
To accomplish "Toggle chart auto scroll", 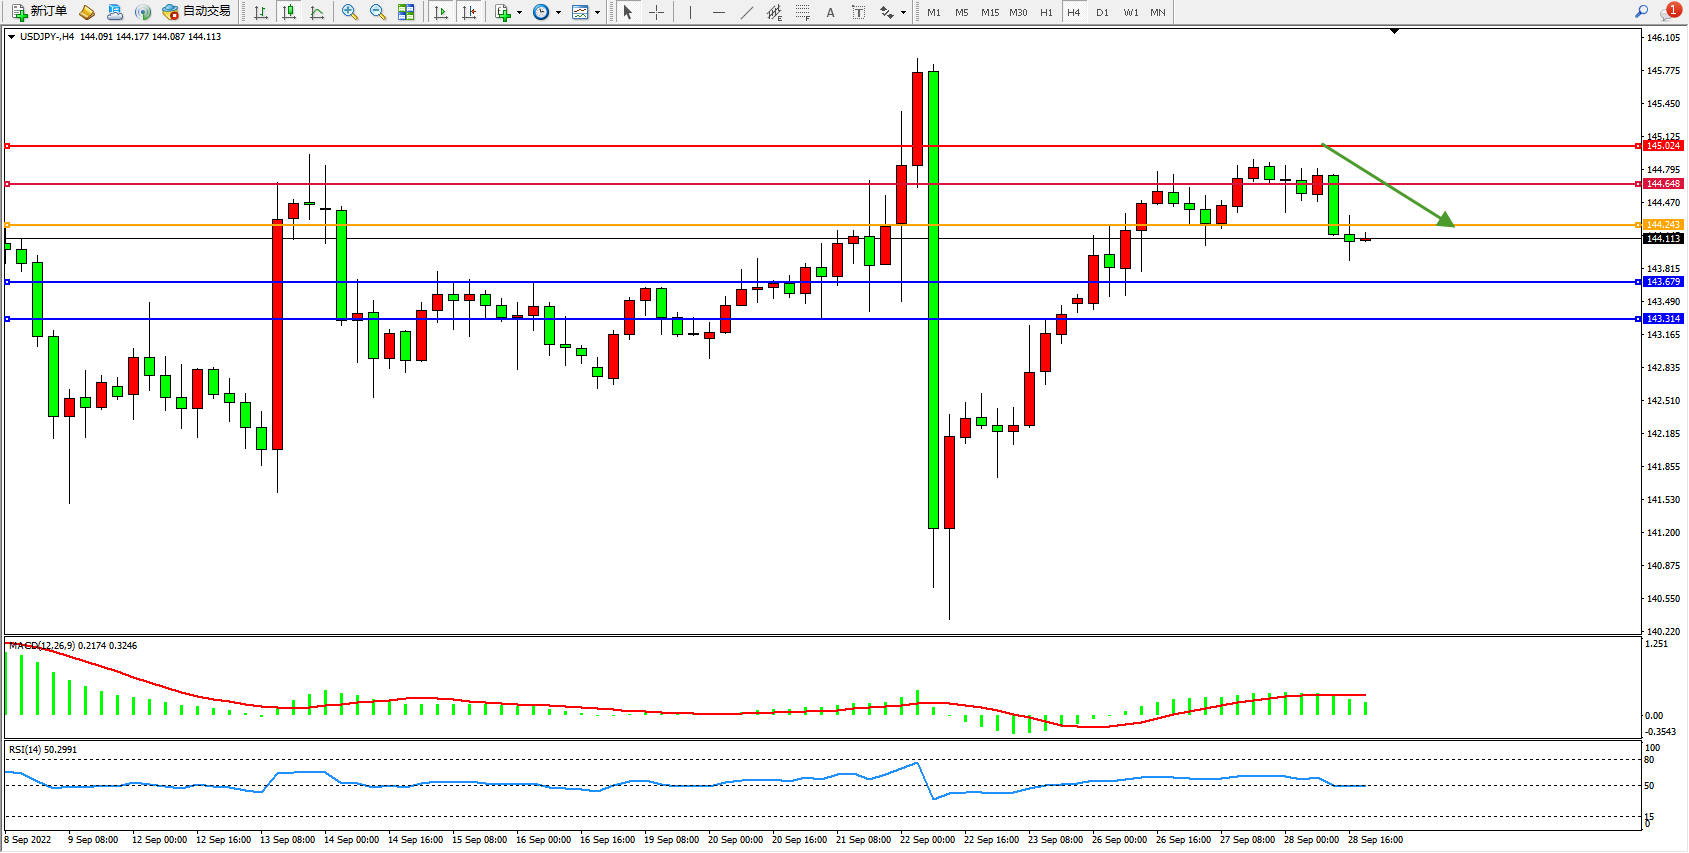I will point(441,12).
